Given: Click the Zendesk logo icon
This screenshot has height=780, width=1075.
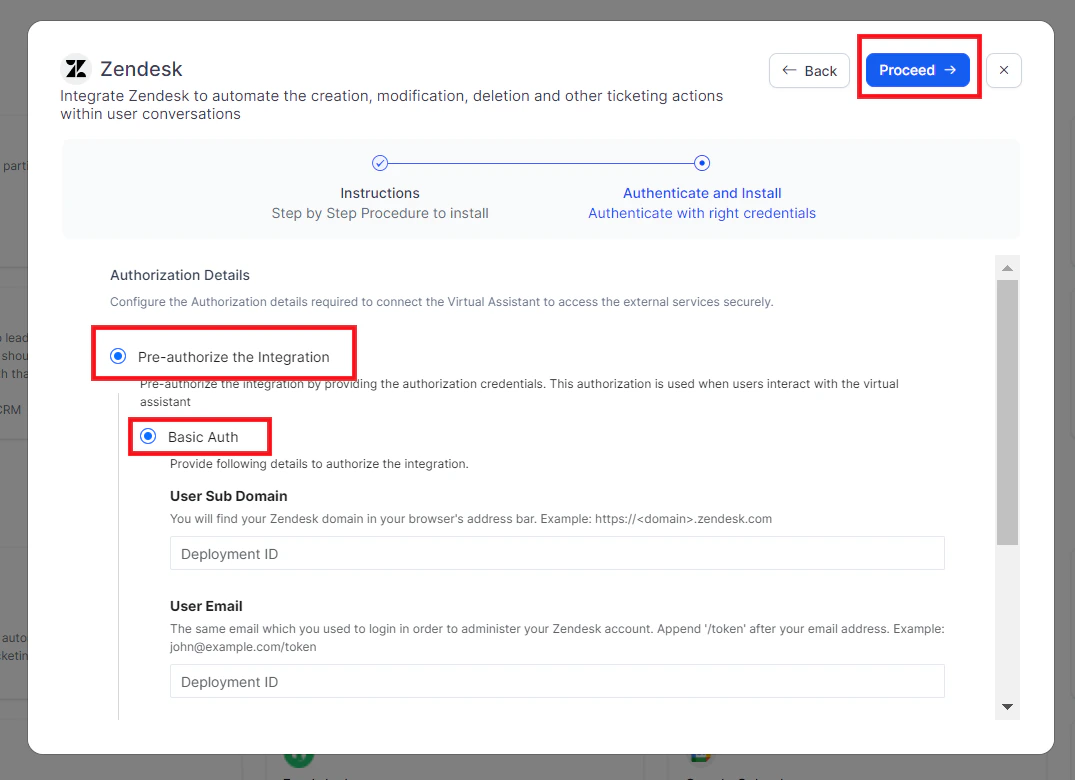Looking at the screenshot, I should click(75, 67).
